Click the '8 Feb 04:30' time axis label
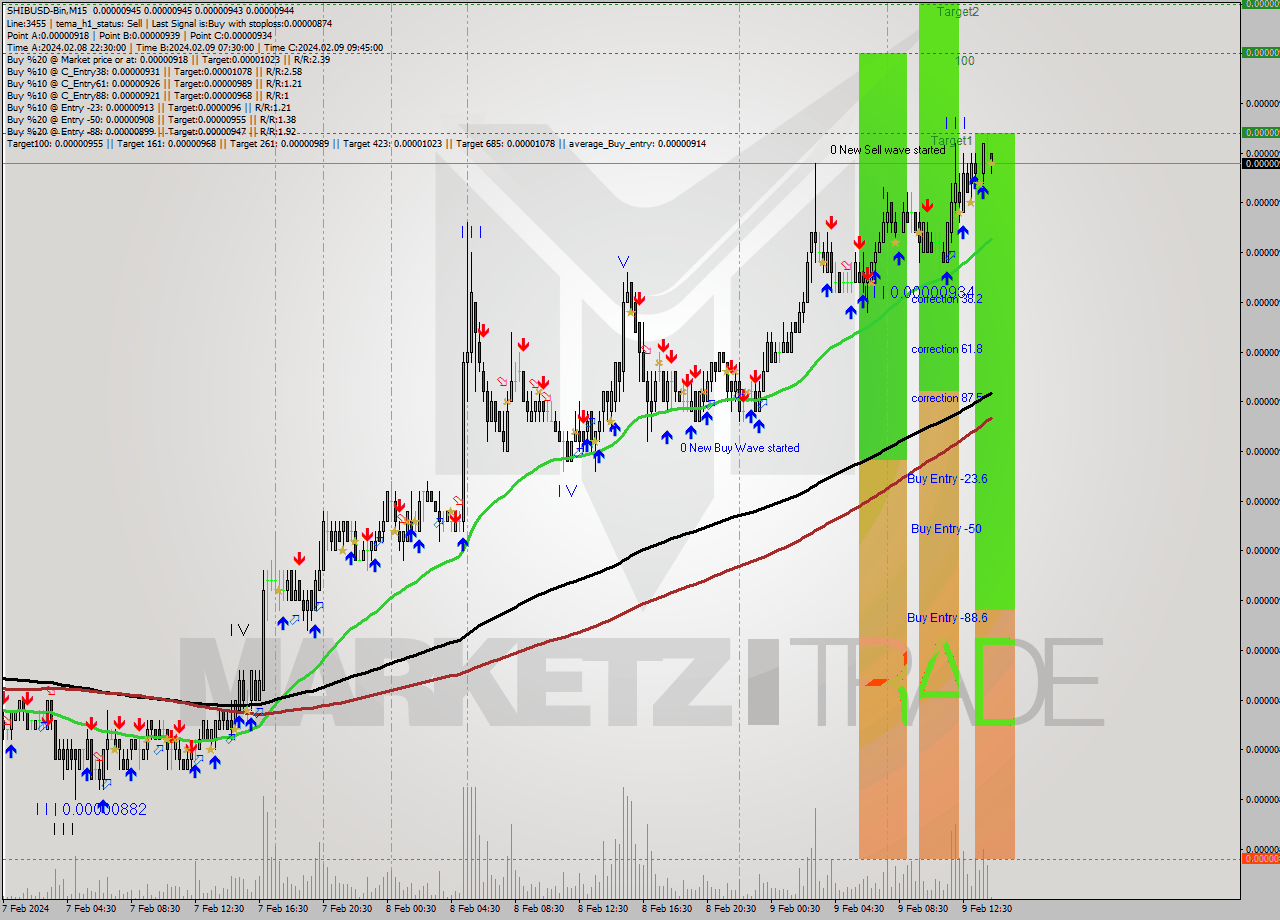Screen dimensions: 1280x920 [475, 909]
